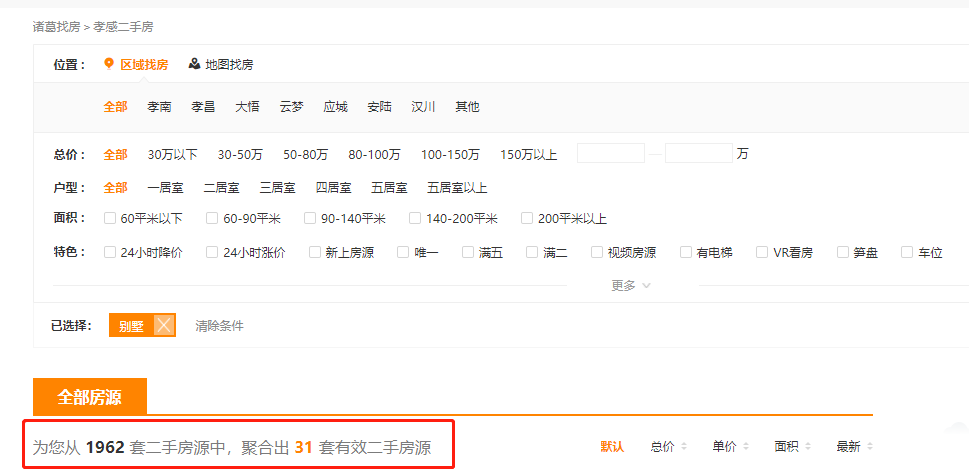Screen dimensions: 969x470
Task: Sort listings by 总价 arrows
Action: 684,447
